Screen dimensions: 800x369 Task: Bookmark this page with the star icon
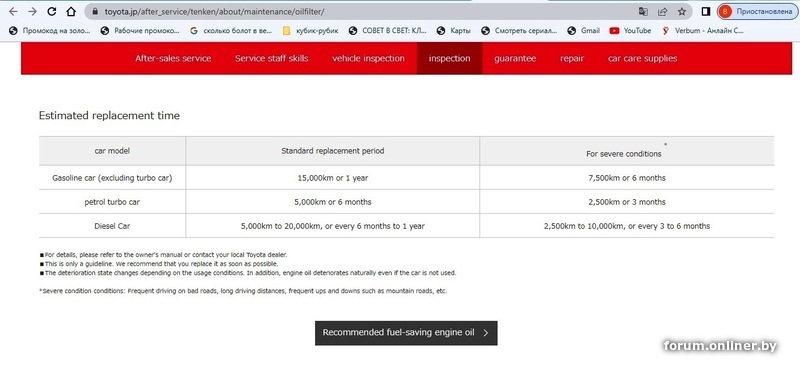point(682,11)
